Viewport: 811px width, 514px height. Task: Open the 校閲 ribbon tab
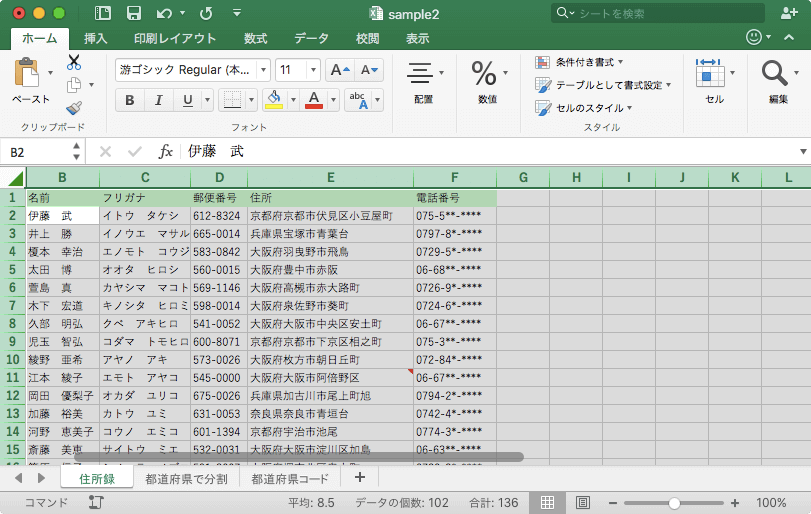(x=368, y=38)
